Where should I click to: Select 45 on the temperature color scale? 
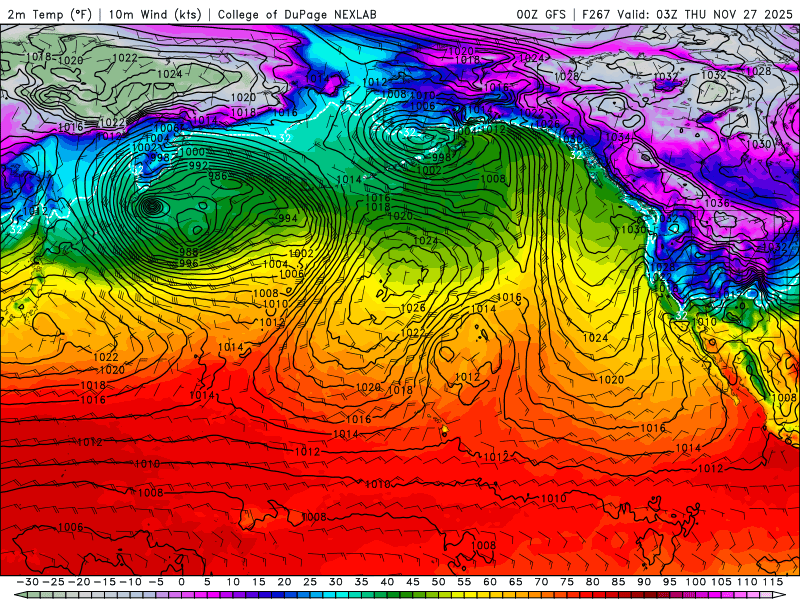[413, 582]
